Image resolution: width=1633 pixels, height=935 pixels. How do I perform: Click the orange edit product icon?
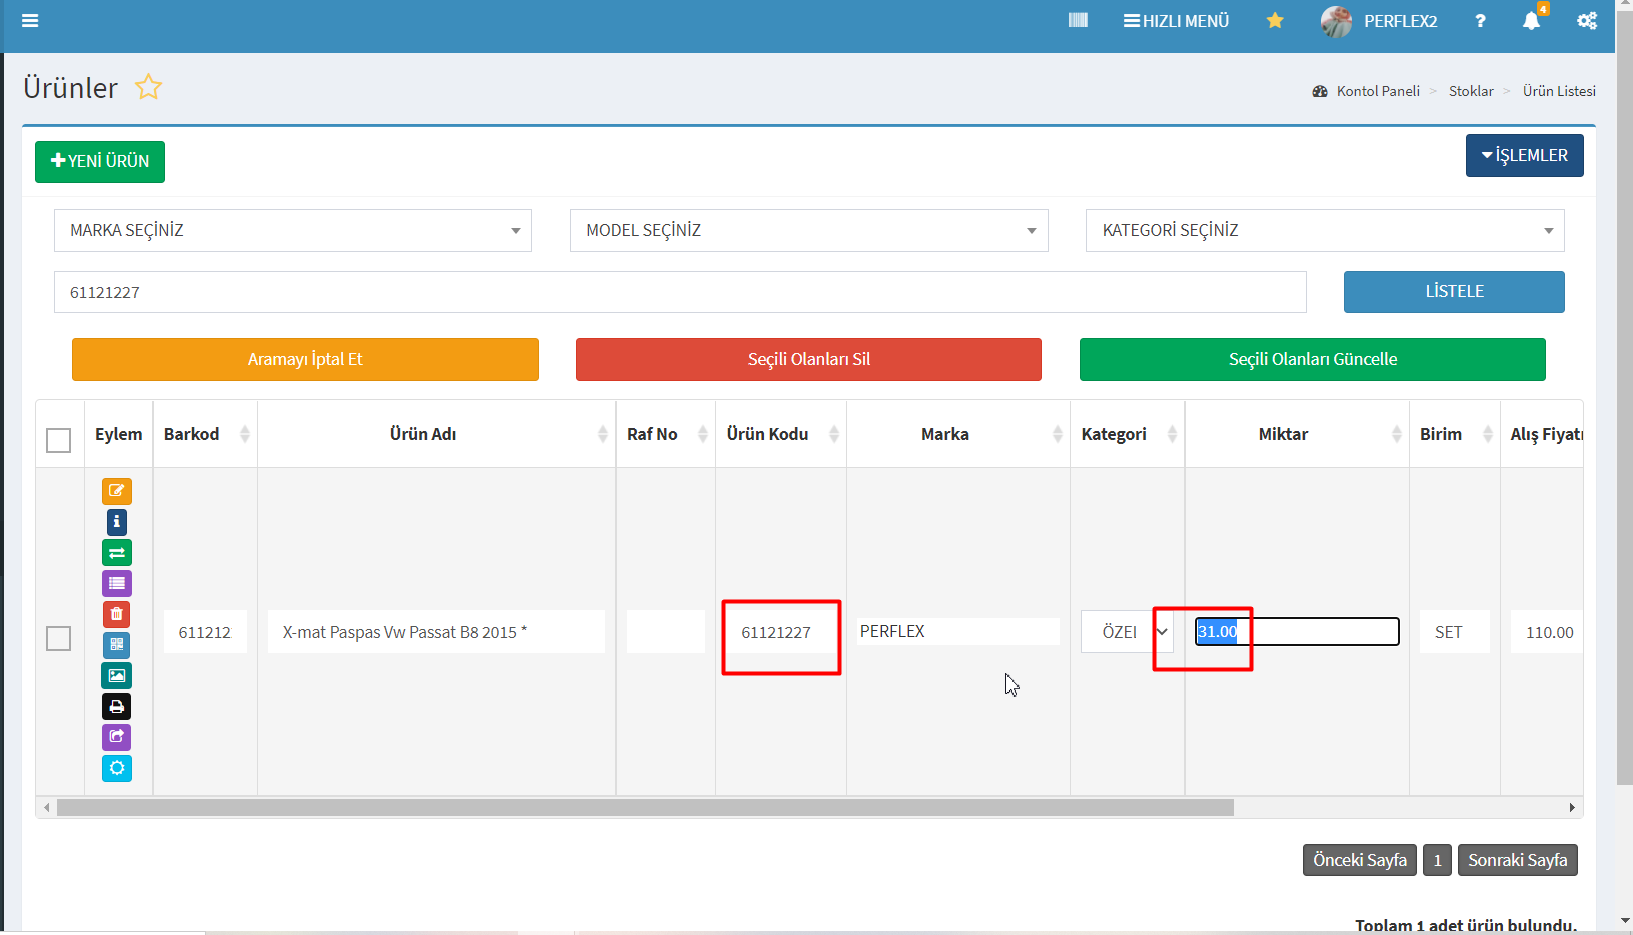point(116,491)
